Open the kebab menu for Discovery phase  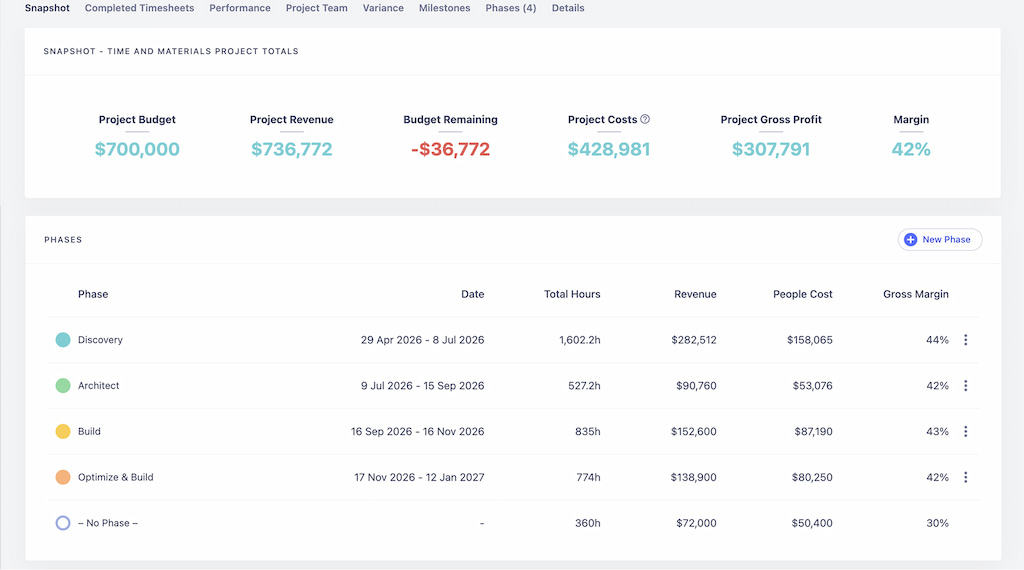(x=965, y=340)
